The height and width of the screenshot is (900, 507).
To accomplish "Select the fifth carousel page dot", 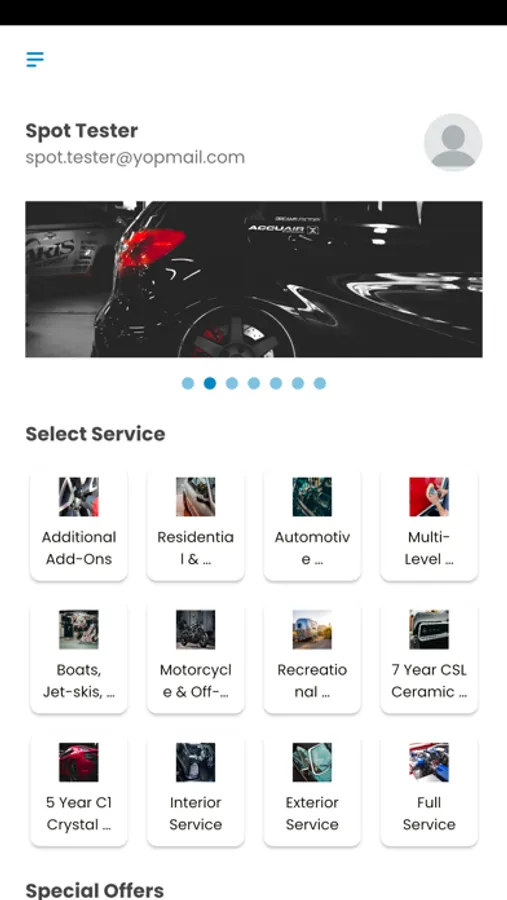I will pos(276,383).
